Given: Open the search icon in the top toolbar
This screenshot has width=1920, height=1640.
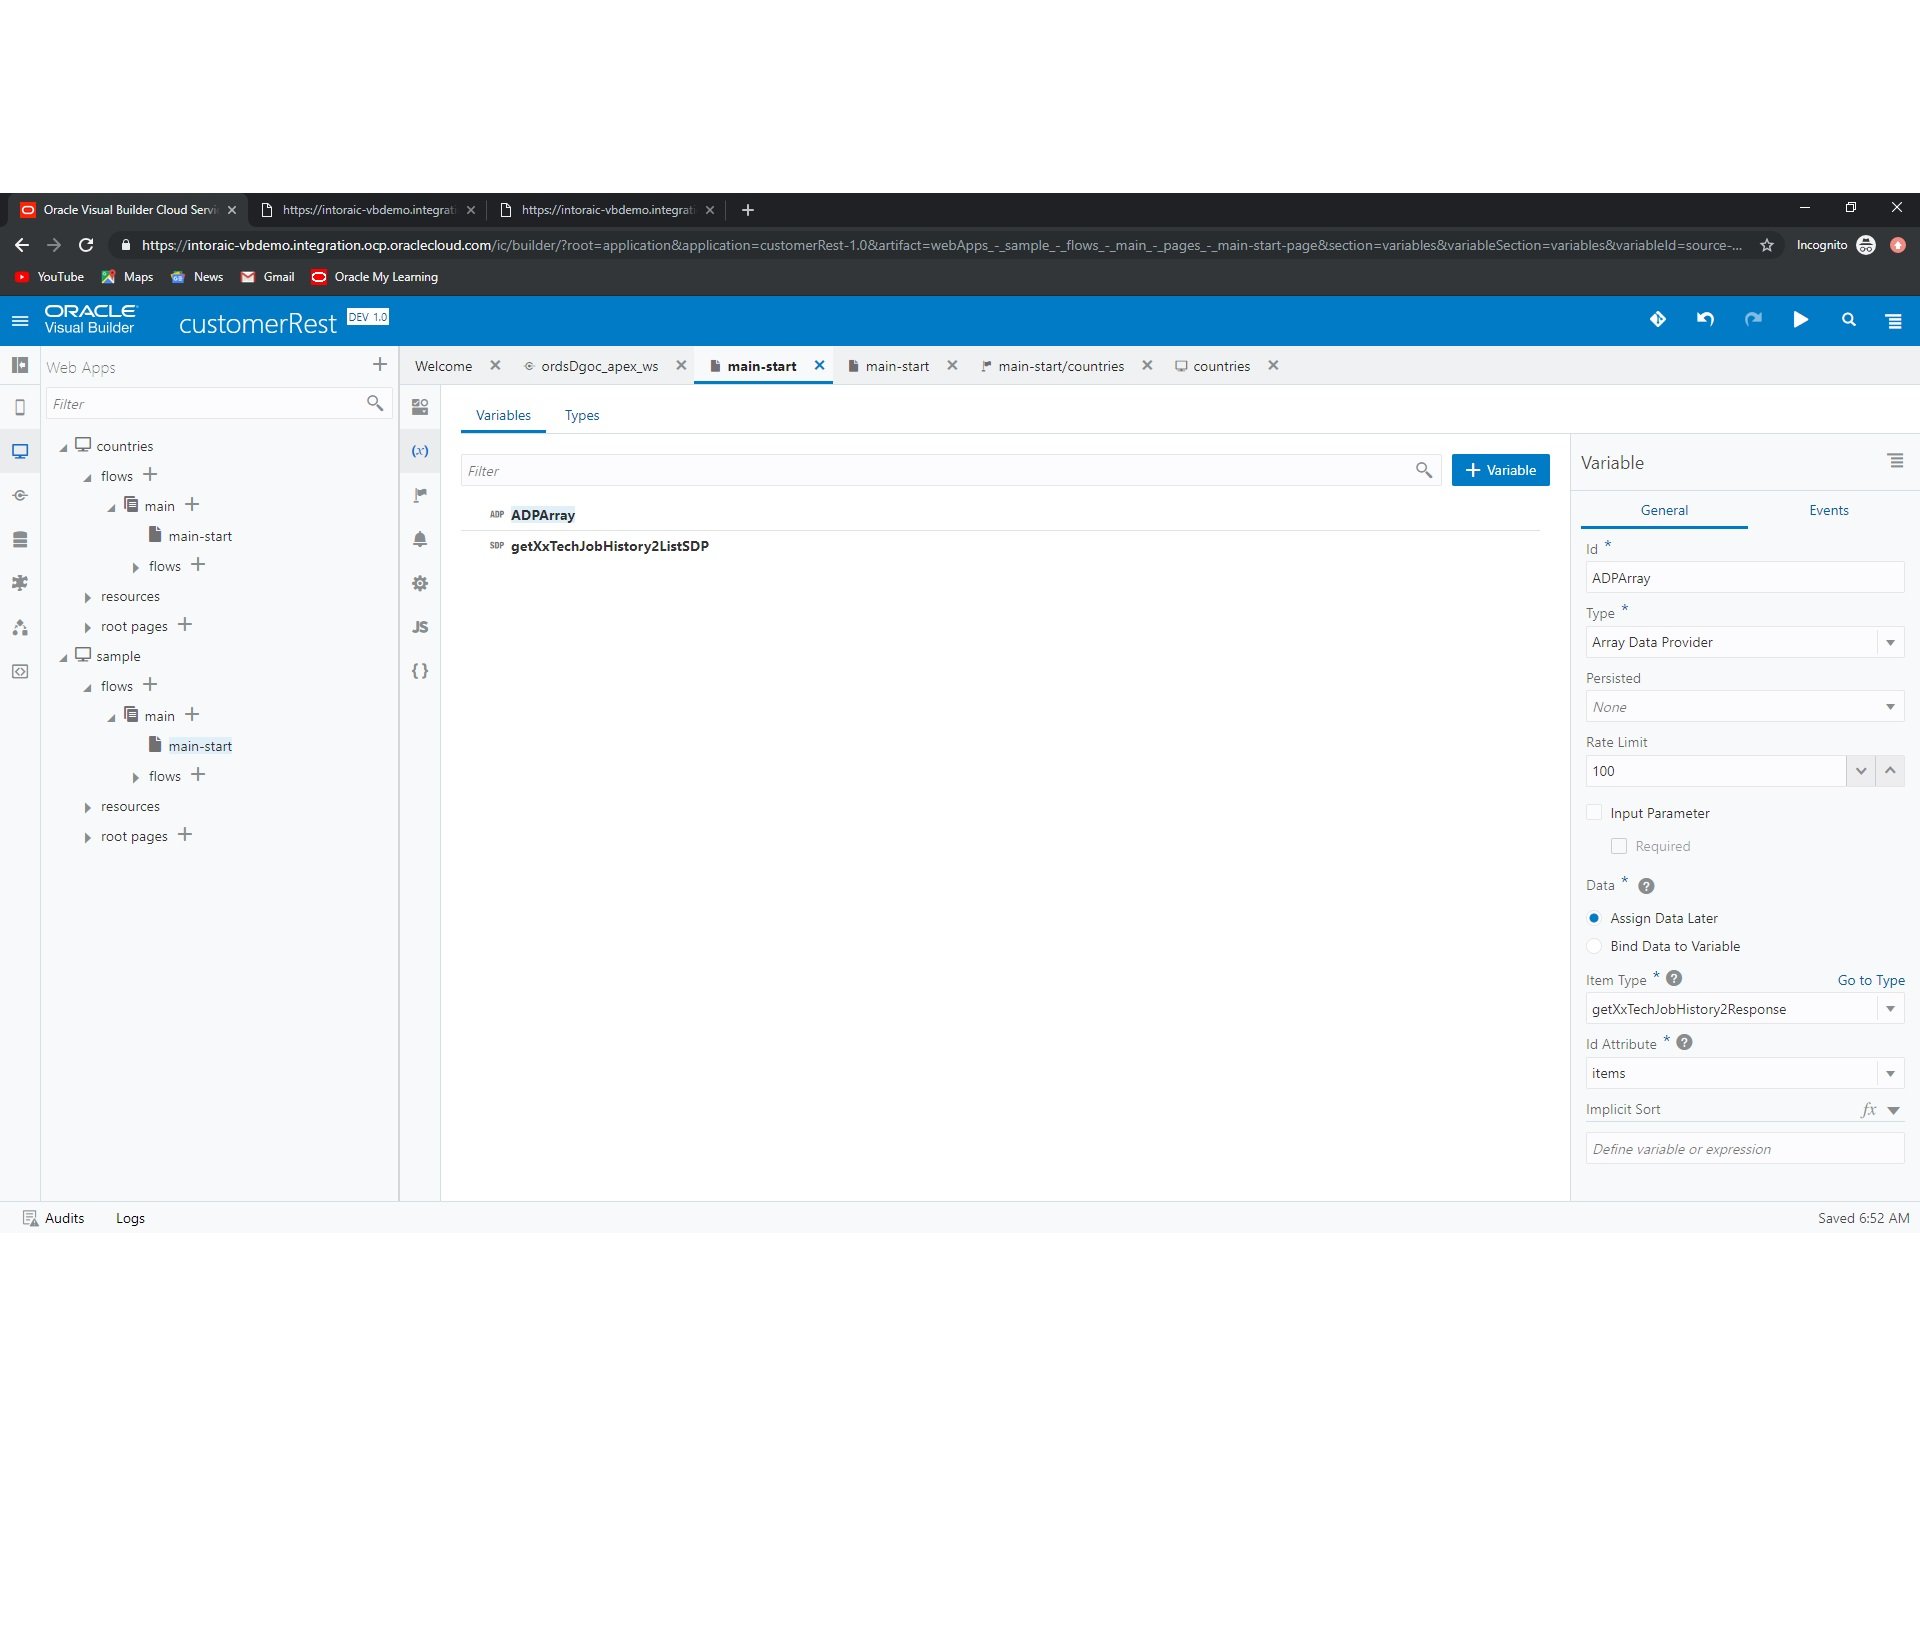Looking at the screenshot, I should click(1848, 320).
